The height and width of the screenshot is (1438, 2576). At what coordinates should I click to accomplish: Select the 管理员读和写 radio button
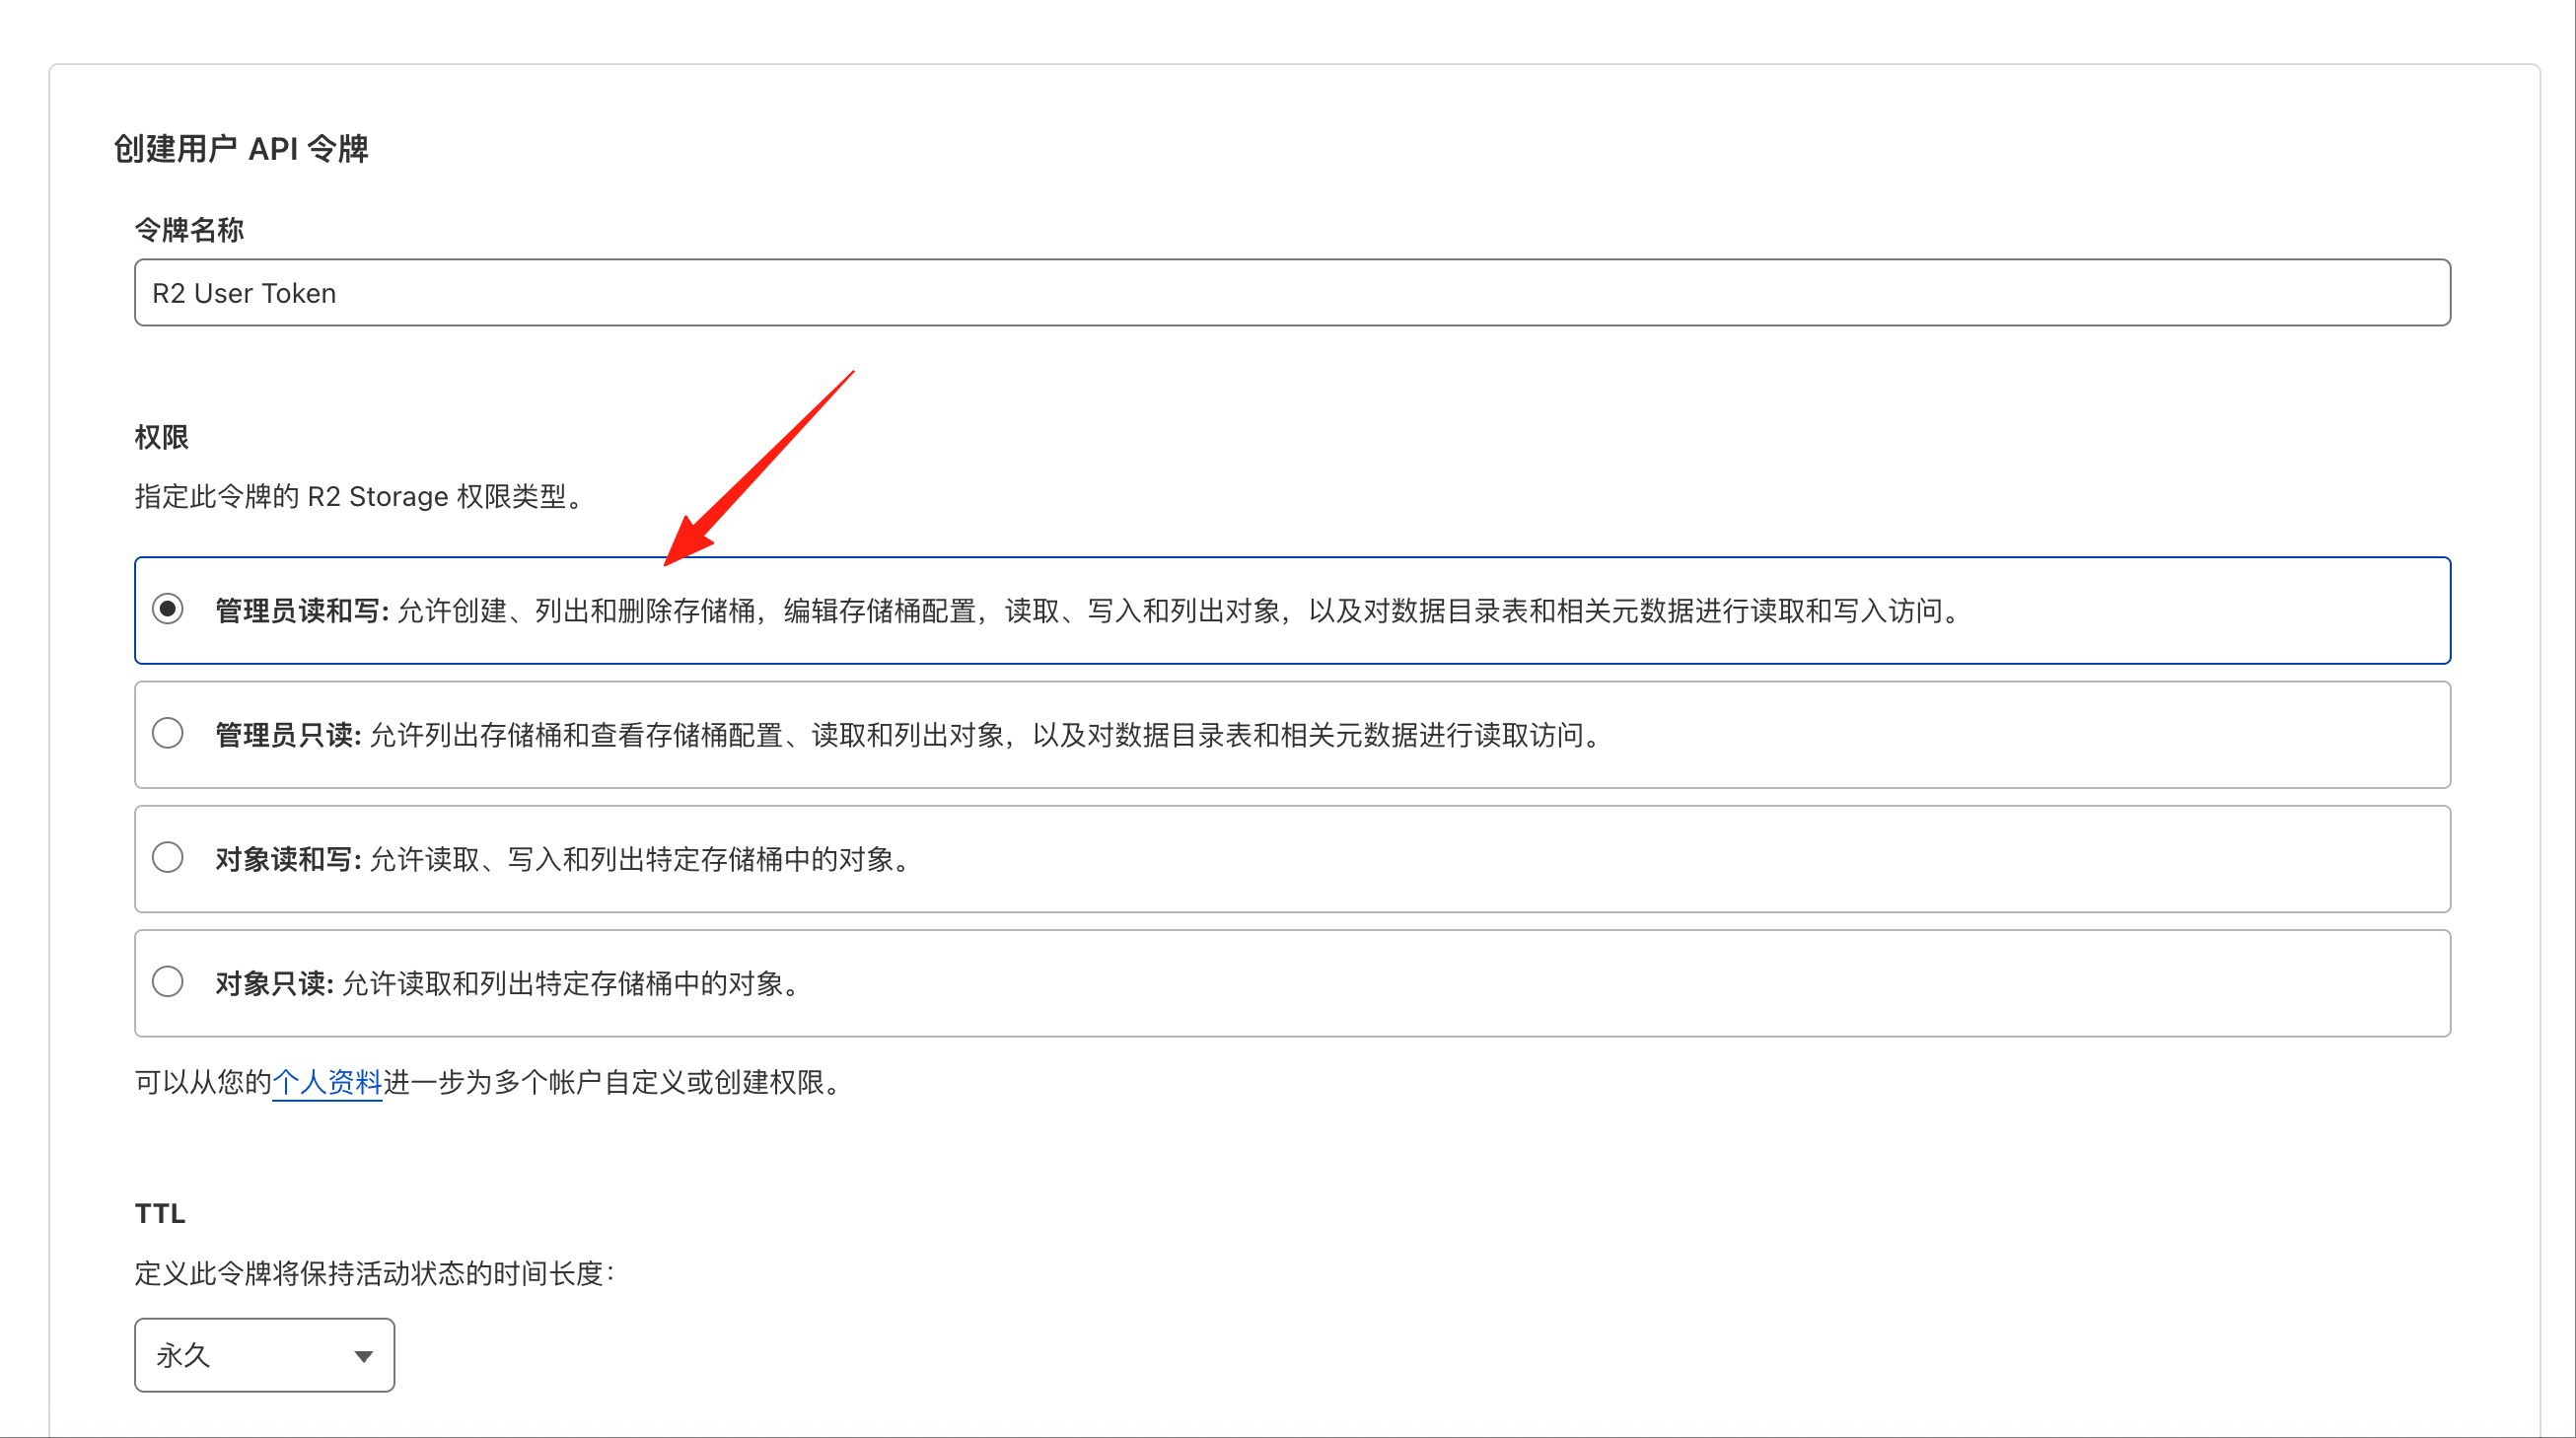pos(168,609)
